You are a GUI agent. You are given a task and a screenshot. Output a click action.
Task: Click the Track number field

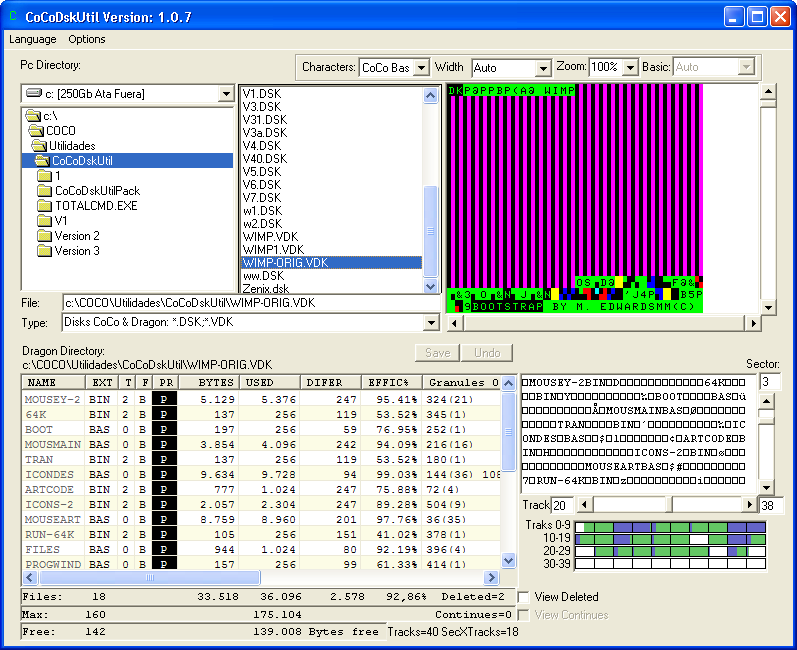point(563,505)
